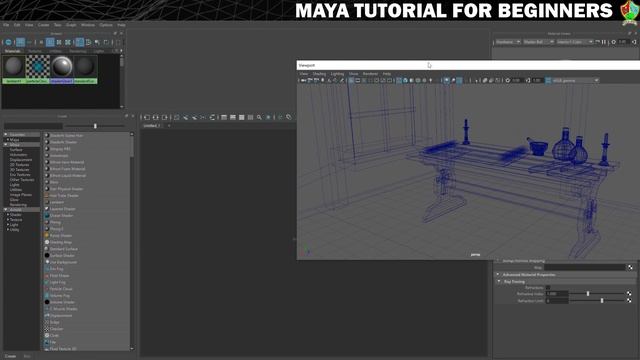
Task: Open the Untitled_1 graph tab
Action: pyautogui.click(x=151, y=126)
